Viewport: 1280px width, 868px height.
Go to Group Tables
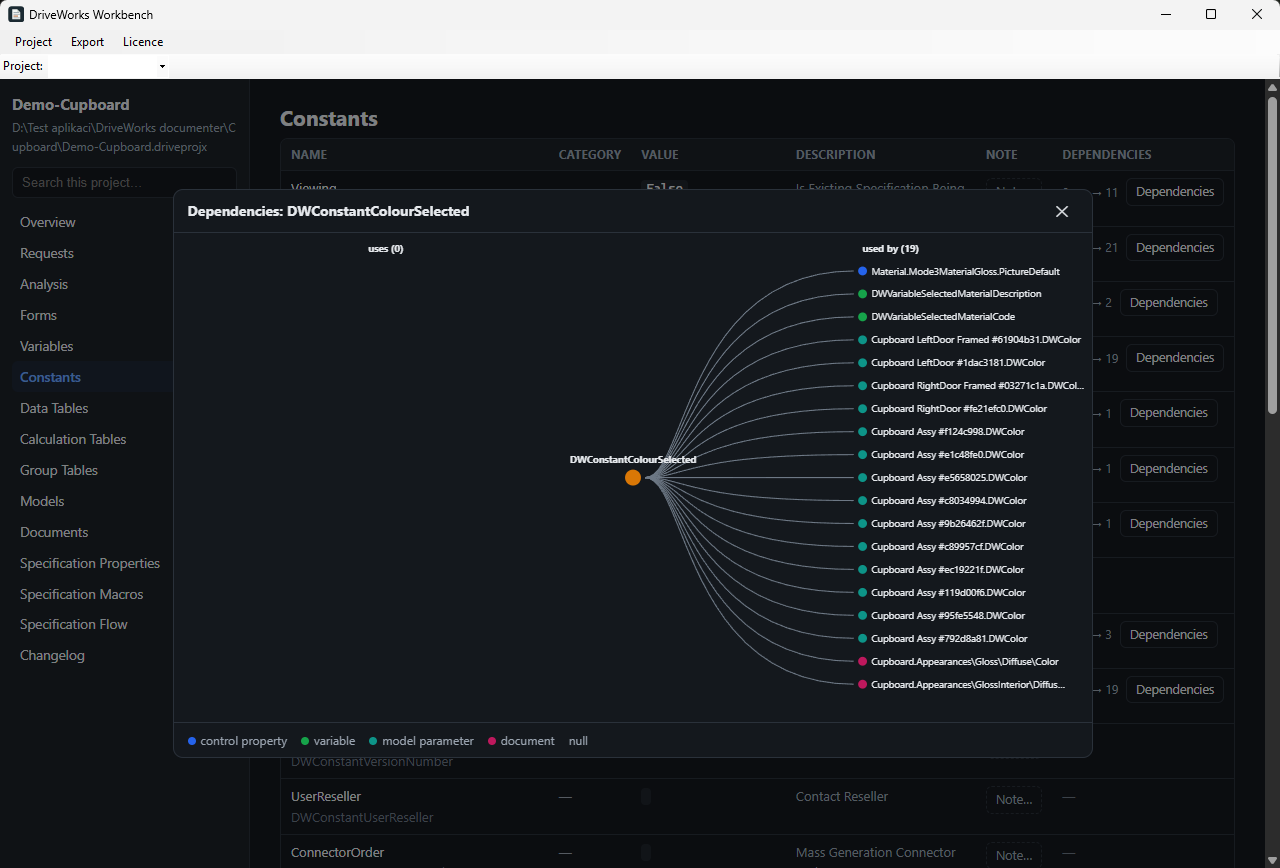(59, 470)
